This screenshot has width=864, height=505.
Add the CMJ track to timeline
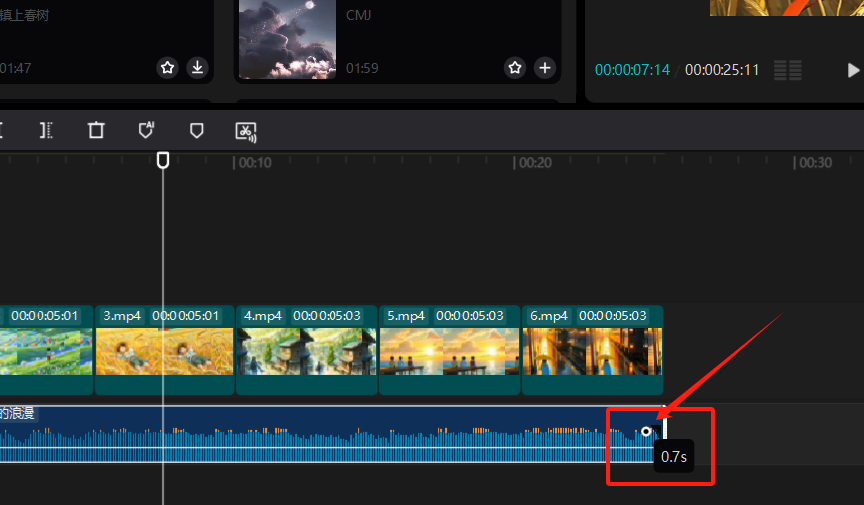coord(545,68)
